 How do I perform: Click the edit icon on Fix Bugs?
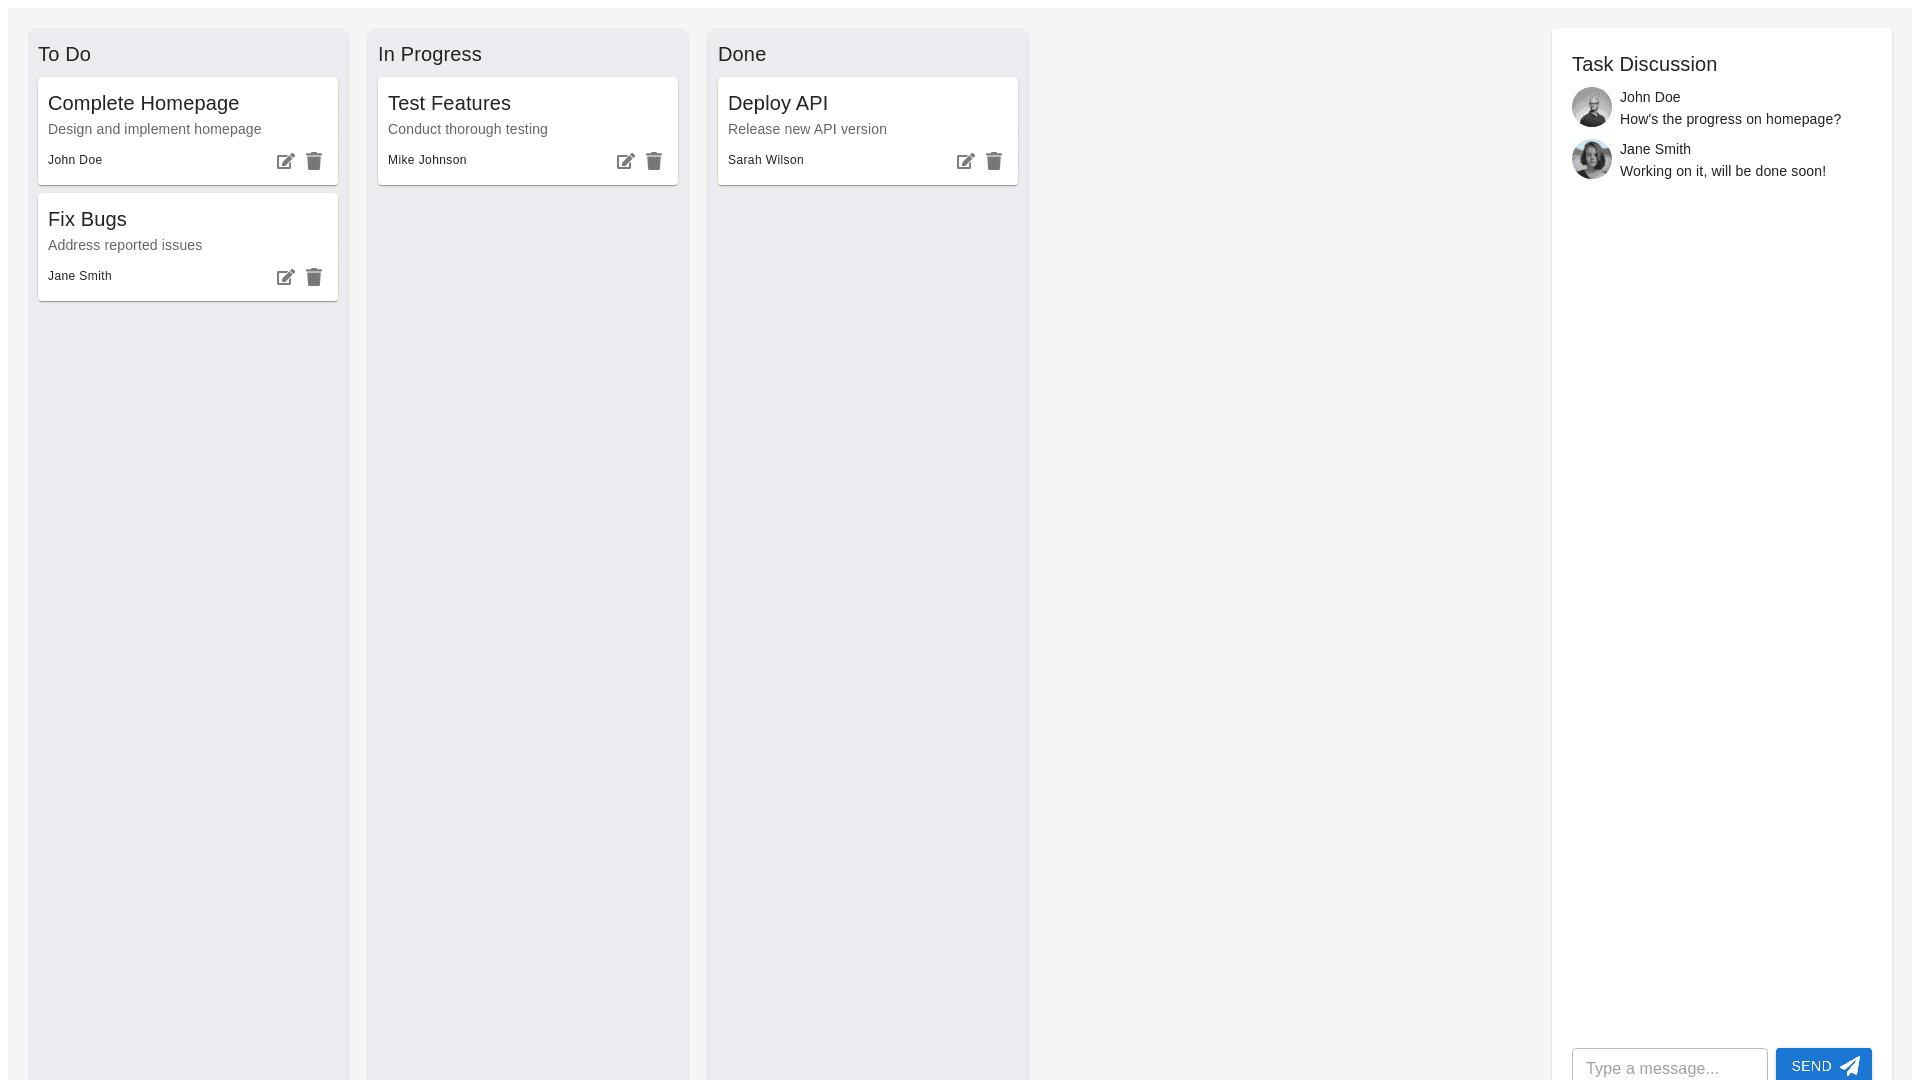click(286, 277)
